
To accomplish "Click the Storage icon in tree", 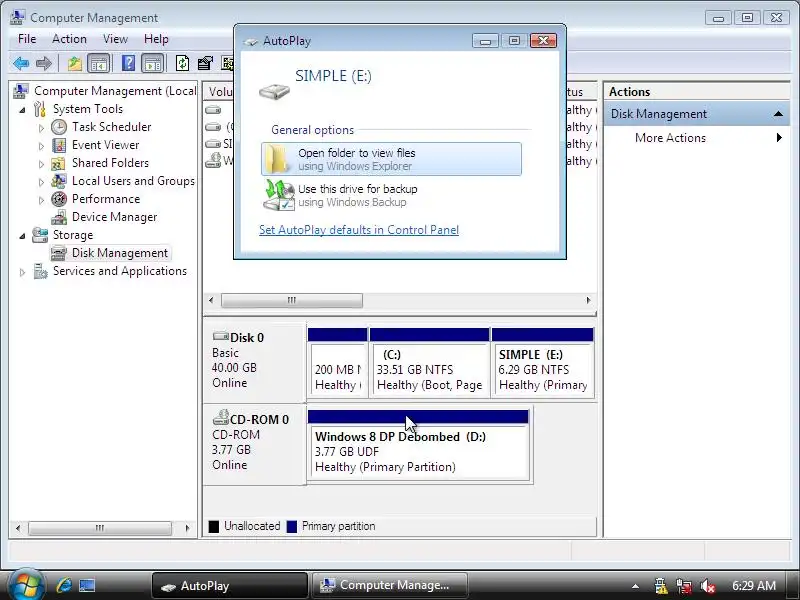I will click(x=40, y=235).
